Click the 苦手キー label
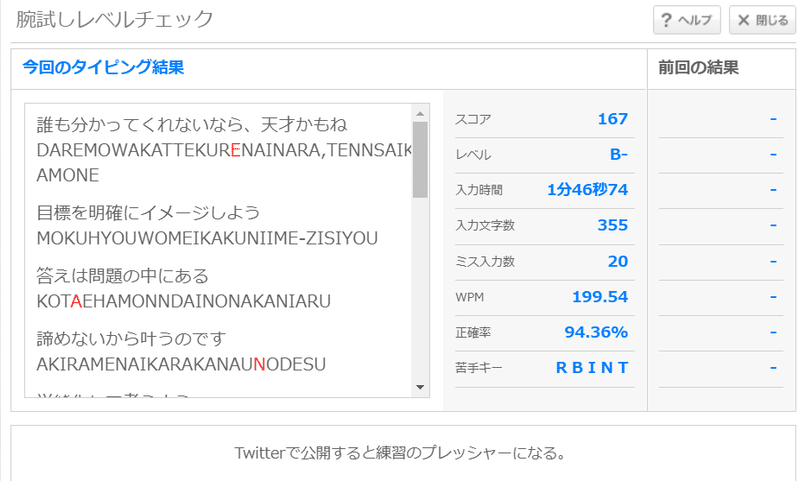 point(479,368)
